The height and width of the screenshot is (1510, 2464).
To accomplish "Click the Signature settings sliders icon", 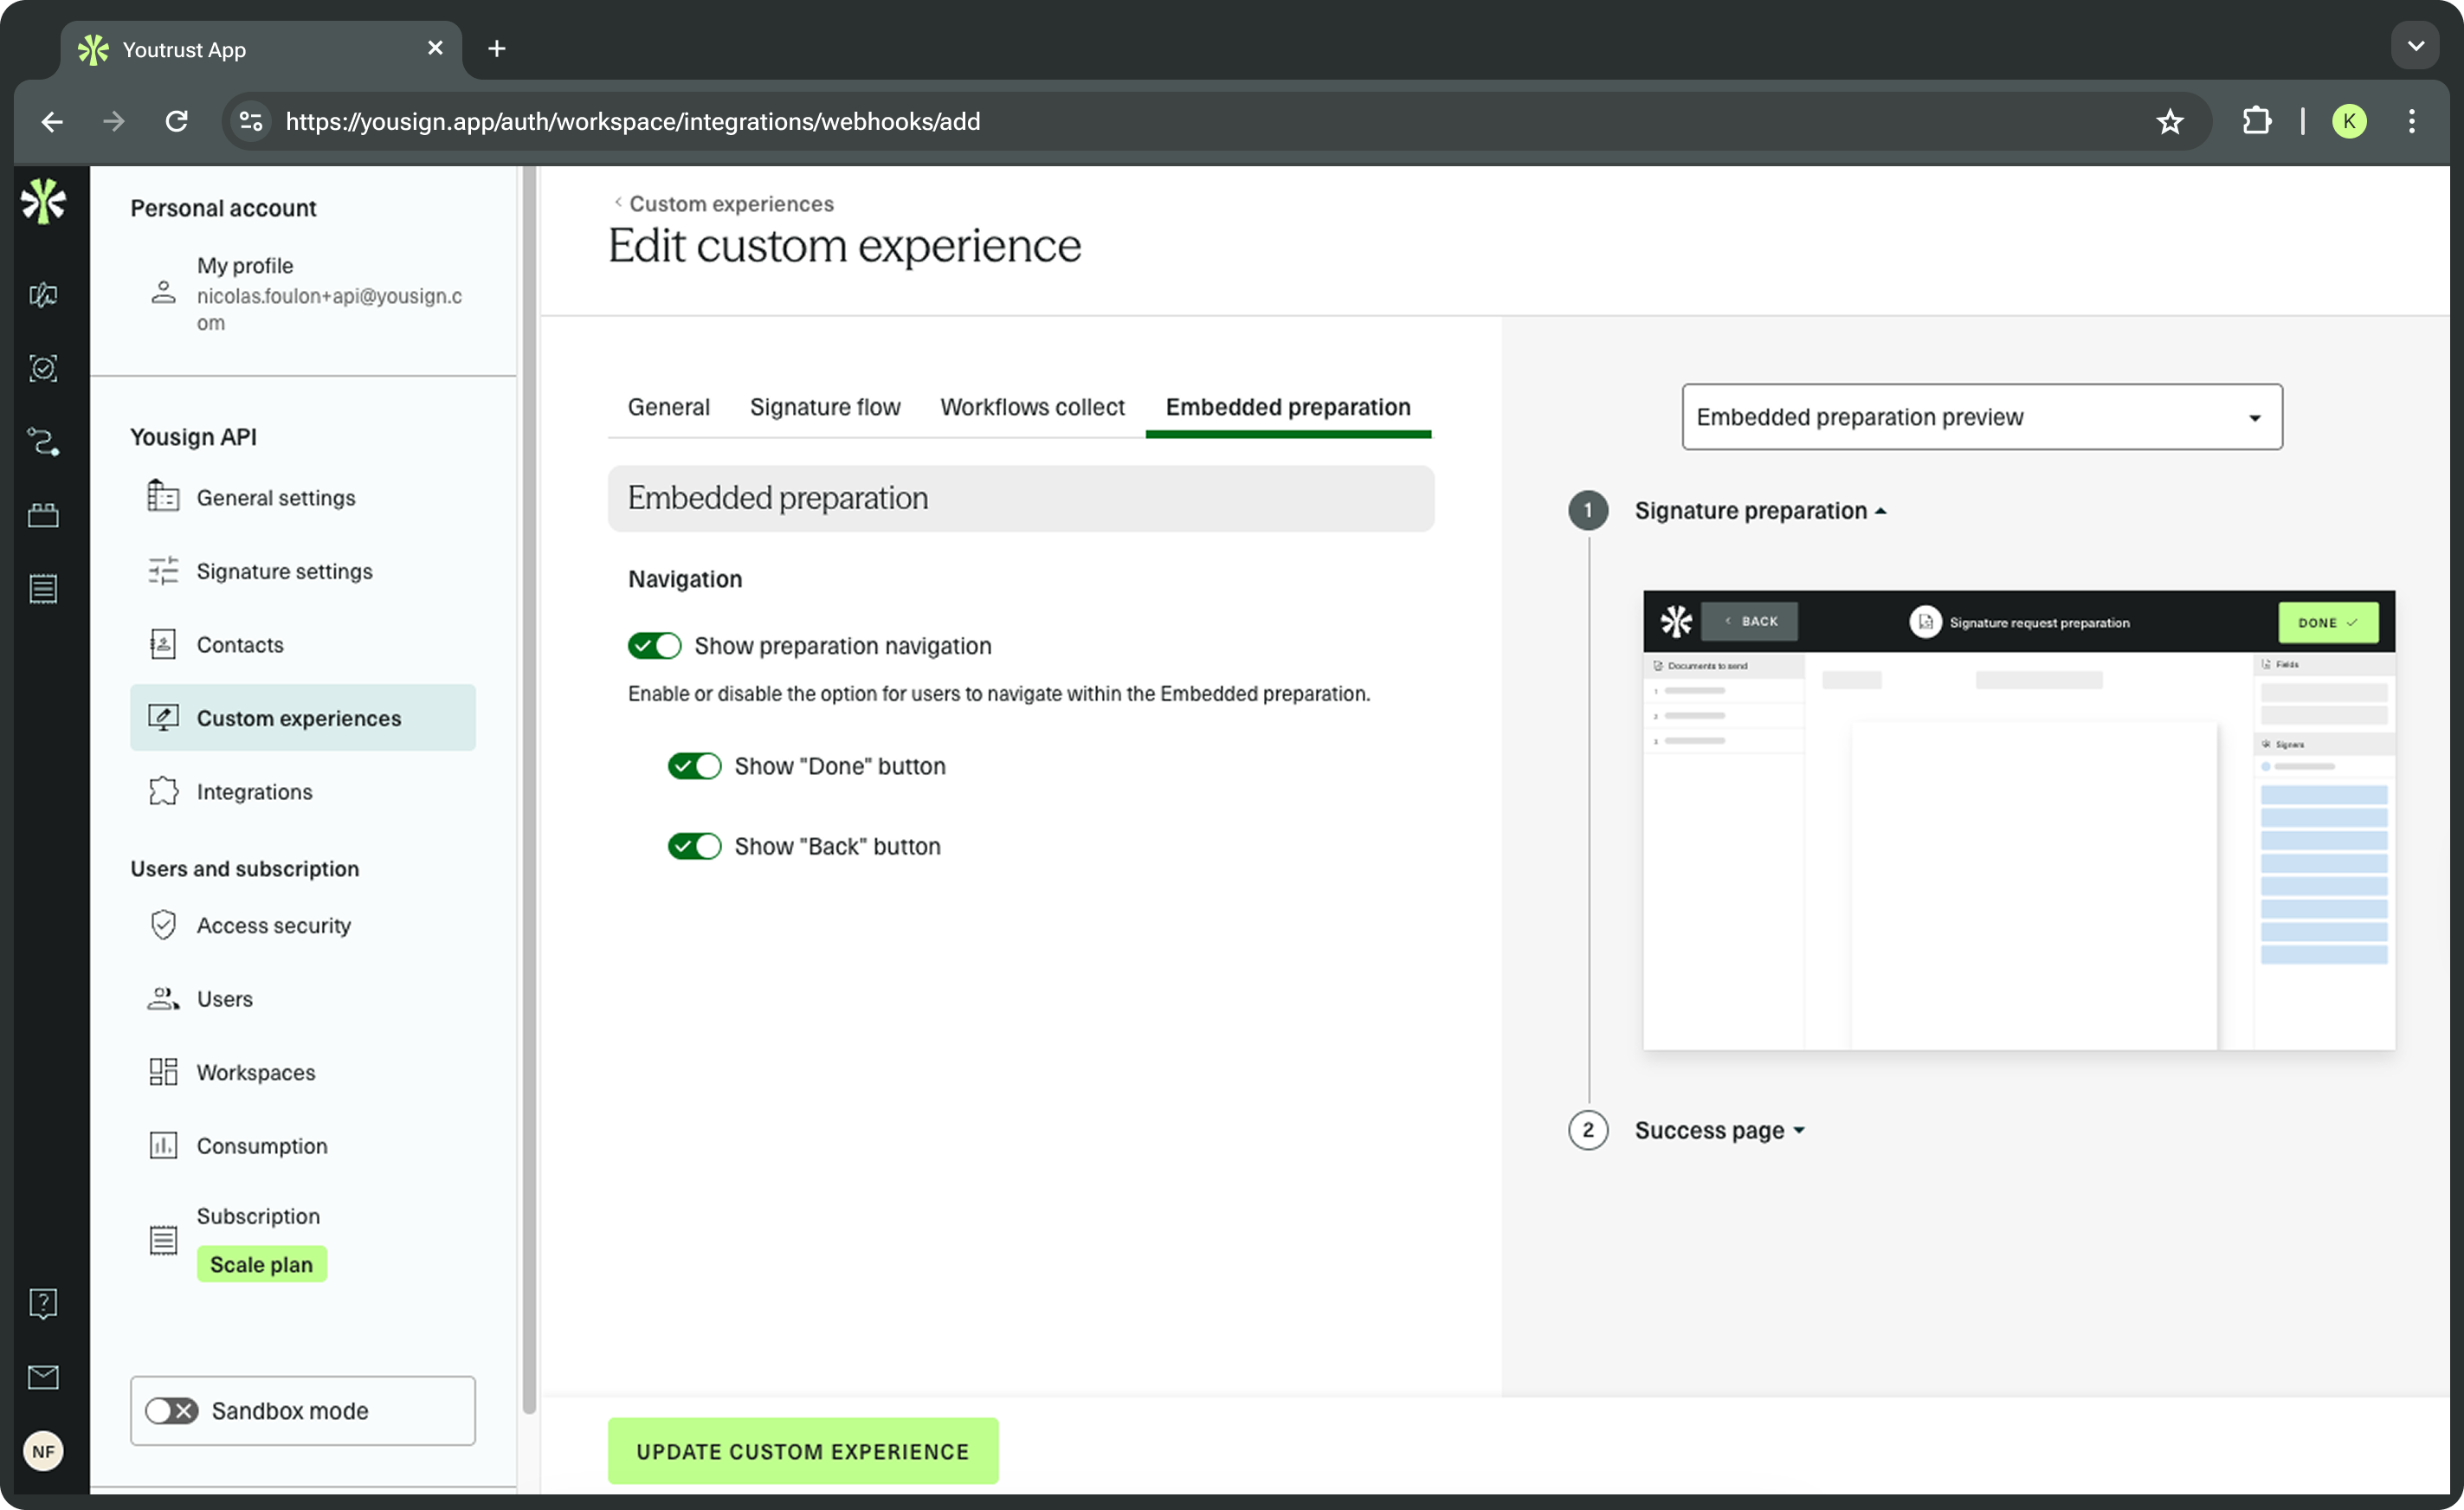I will 163,570.
